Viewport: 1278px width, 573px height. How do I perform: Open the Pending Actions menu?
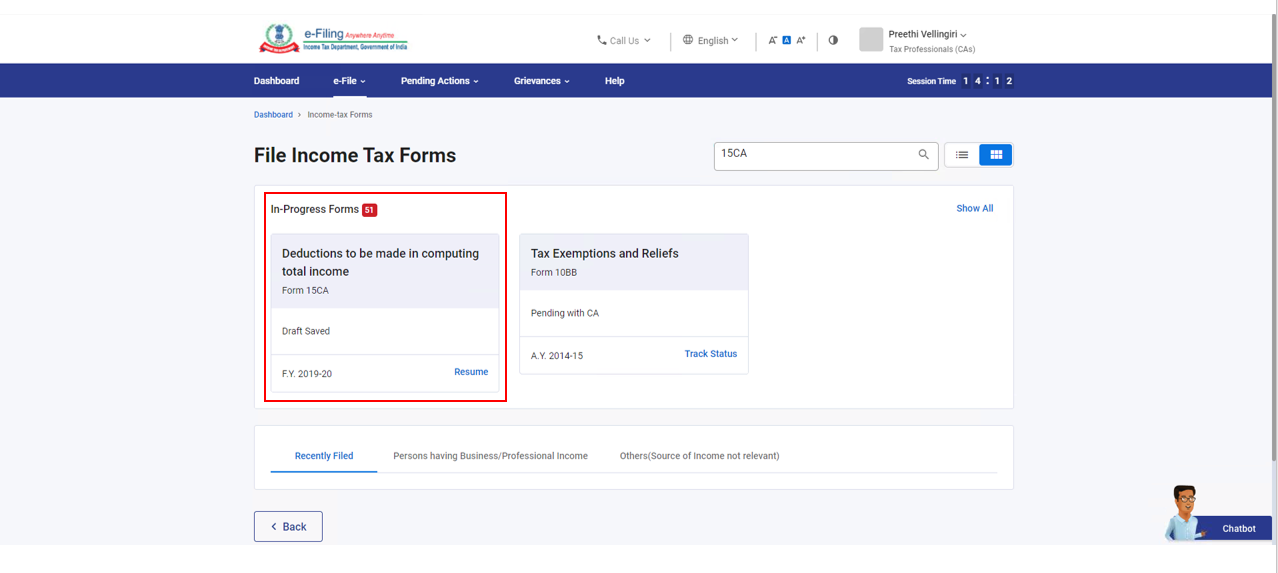(439, 81)
